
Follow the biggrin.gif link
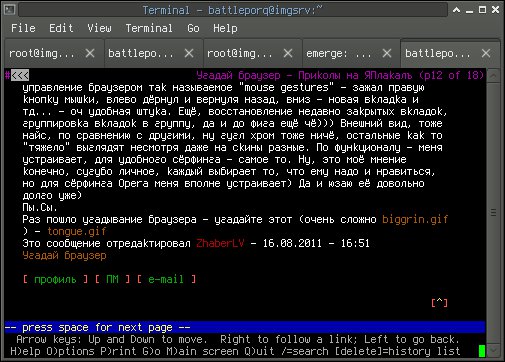point(415,219)
